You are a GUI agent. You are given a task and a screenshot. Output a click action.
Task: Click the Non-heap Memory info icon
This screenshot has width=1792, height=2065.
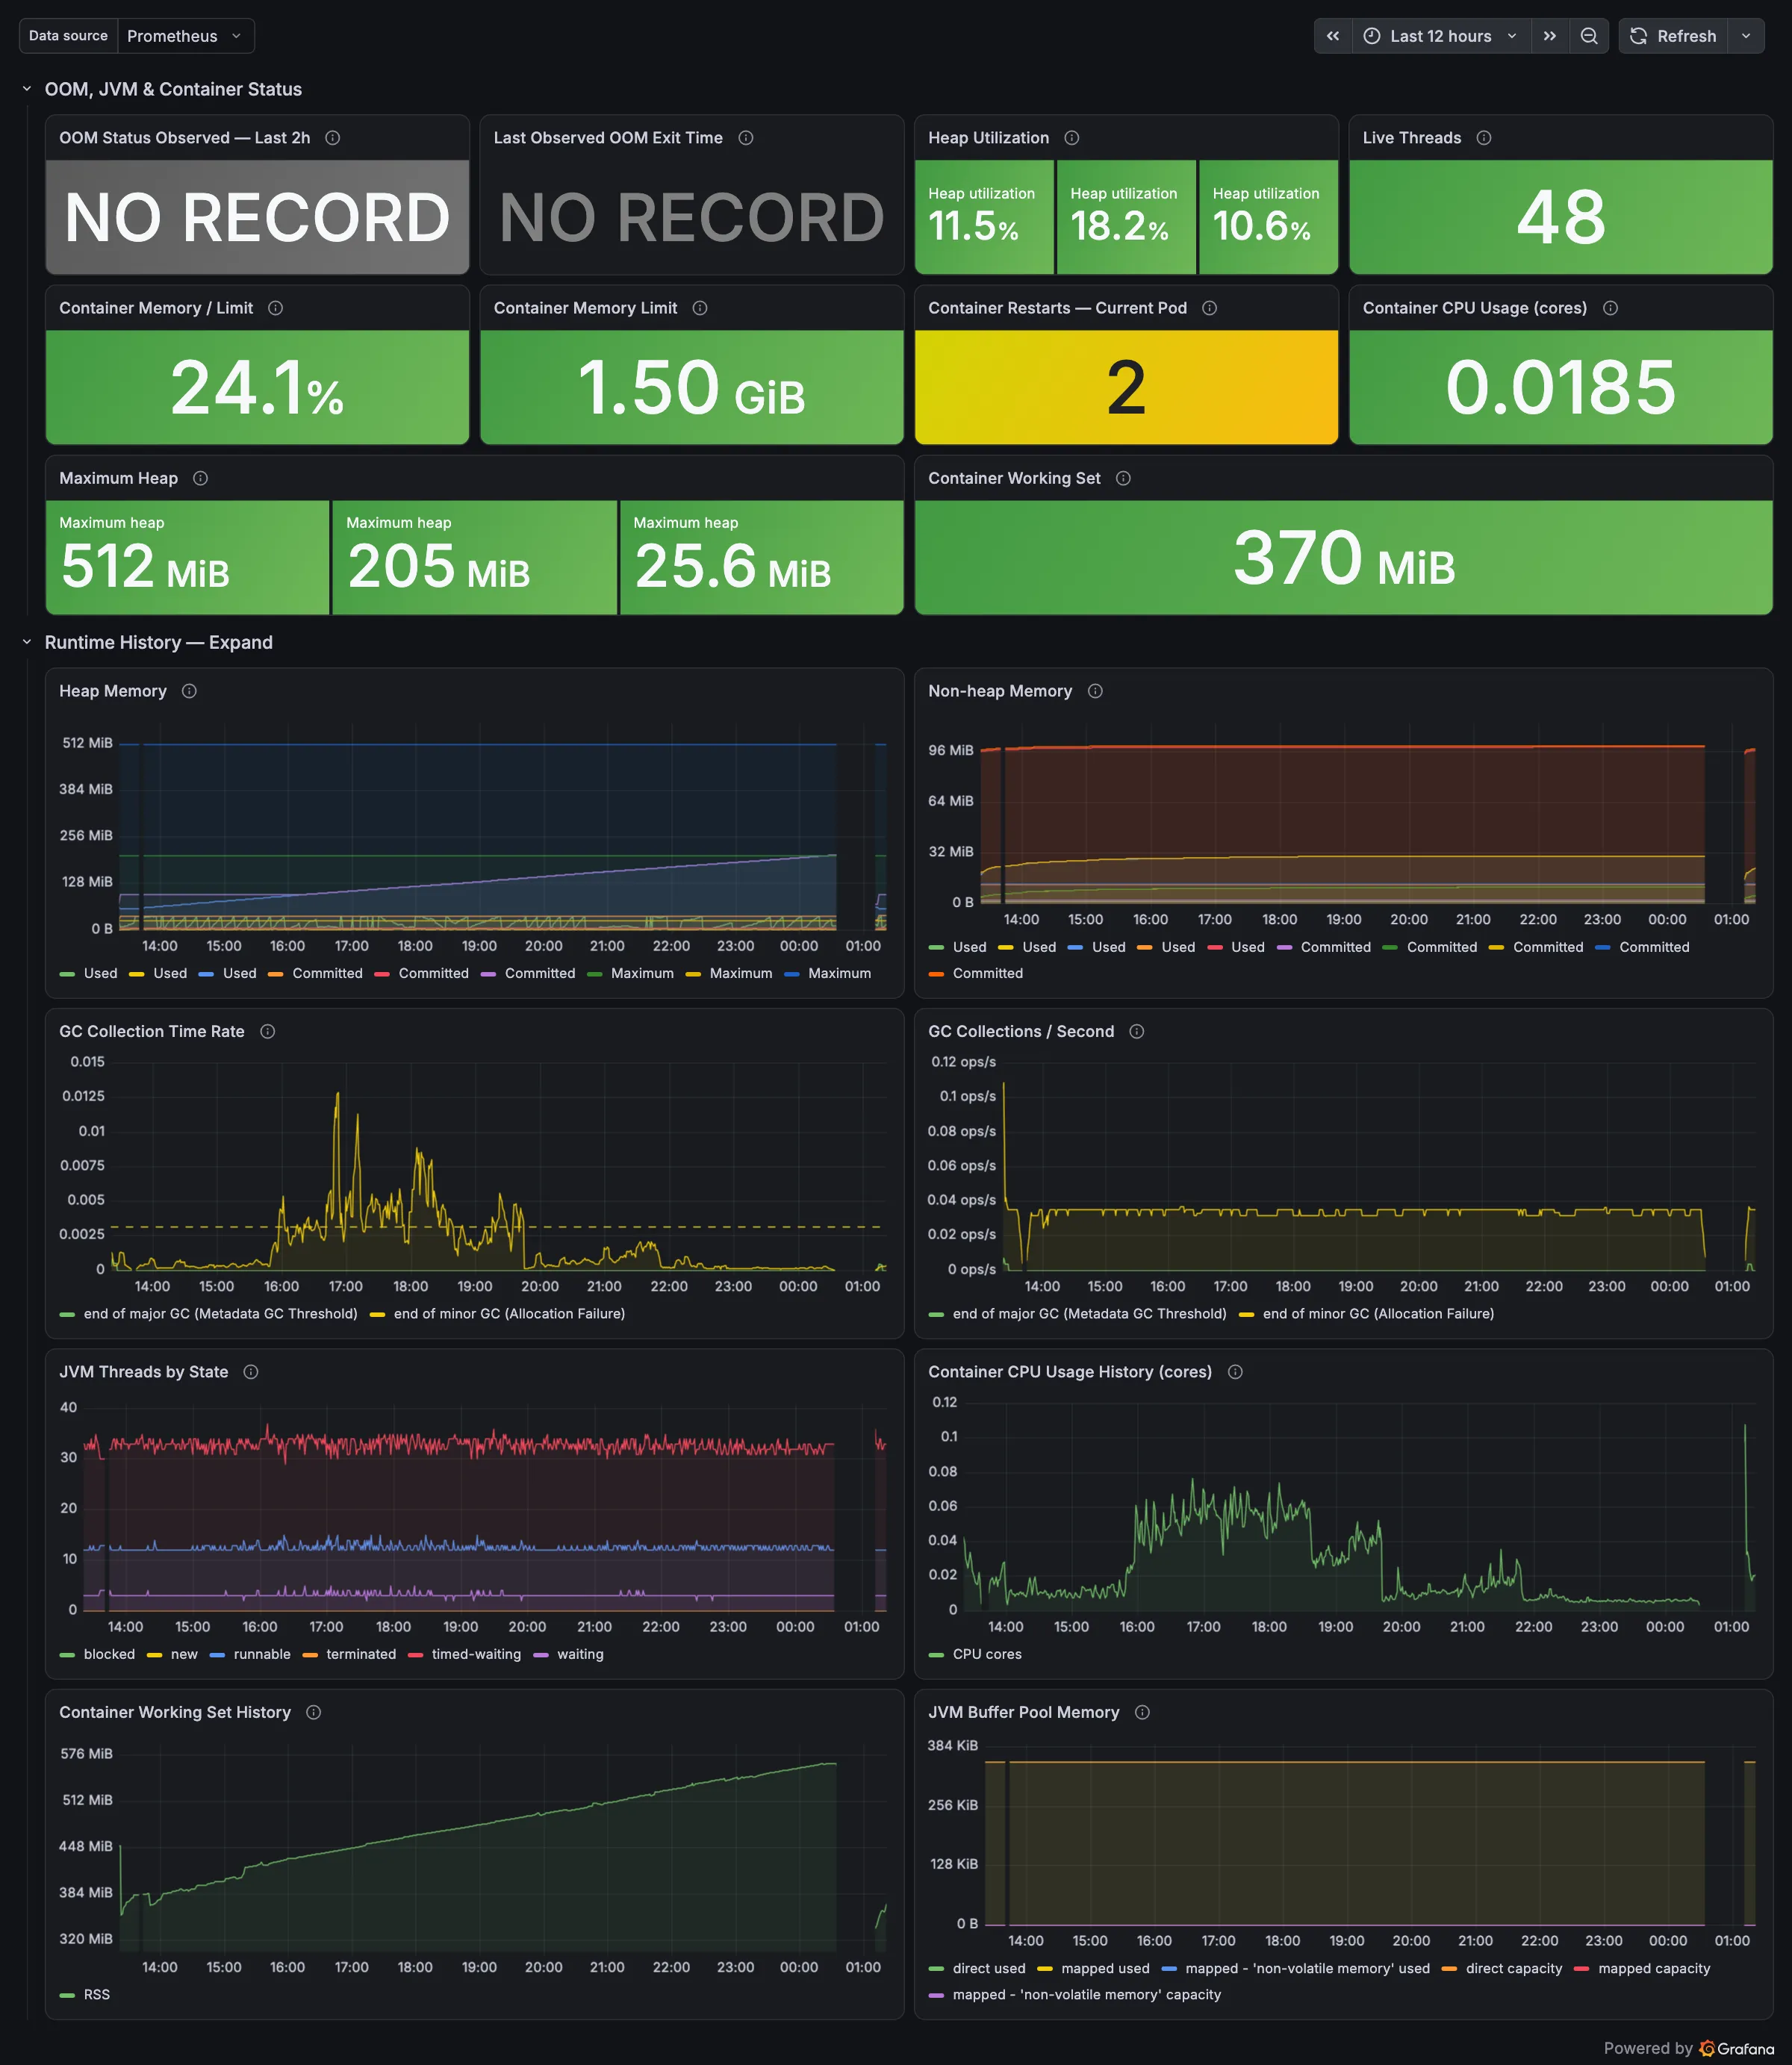tap(1096, 691)
